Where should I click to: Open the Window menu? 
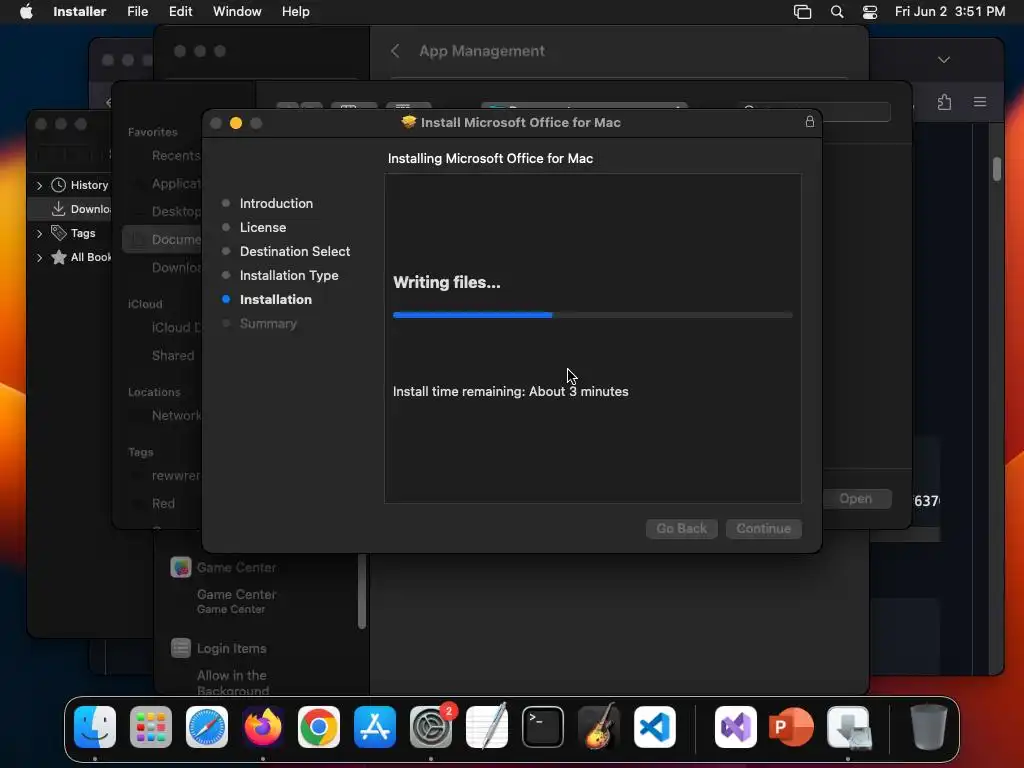(237, 12)
